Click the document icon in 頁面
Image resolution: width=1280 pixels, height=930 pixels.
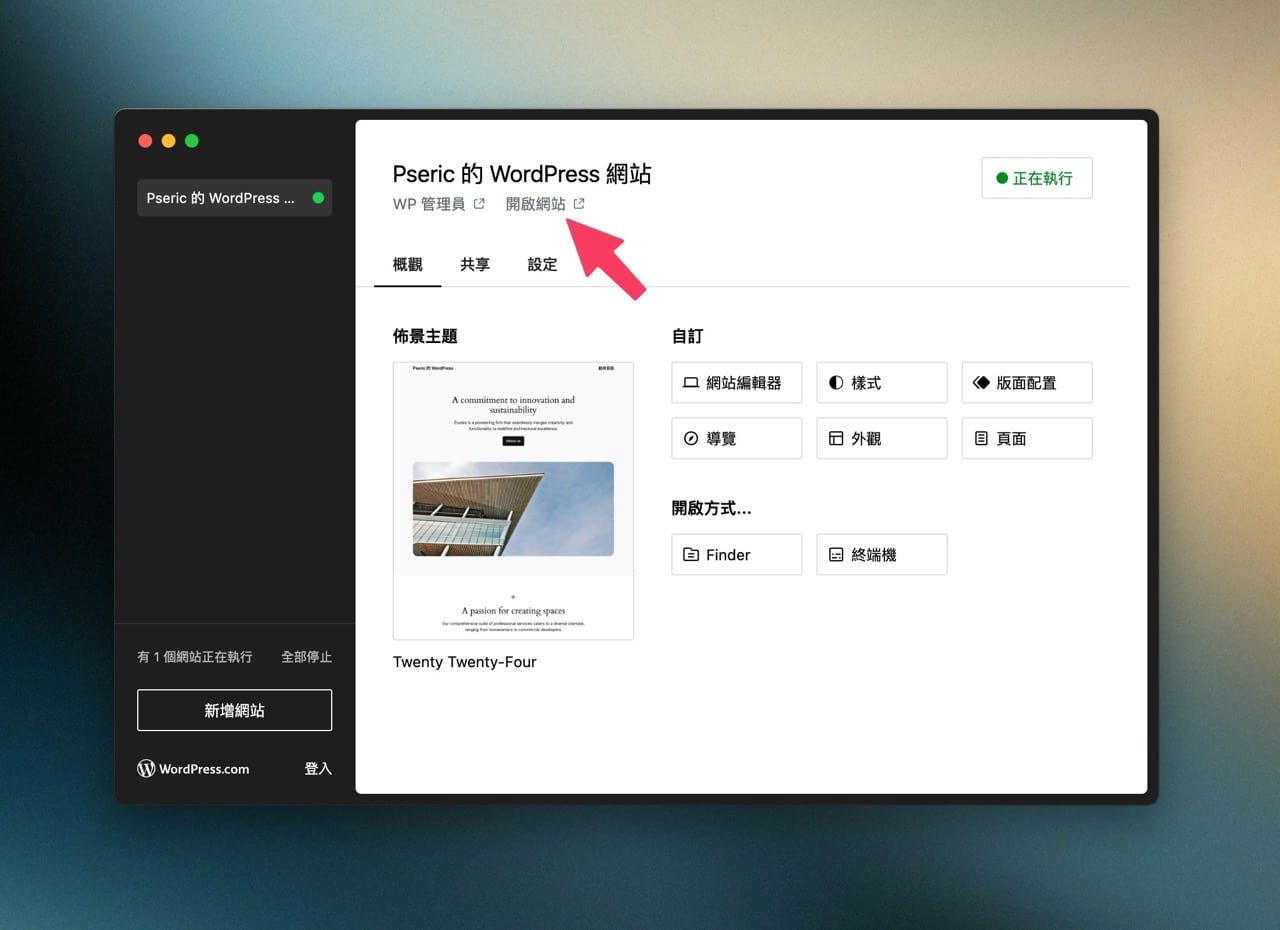981,439
